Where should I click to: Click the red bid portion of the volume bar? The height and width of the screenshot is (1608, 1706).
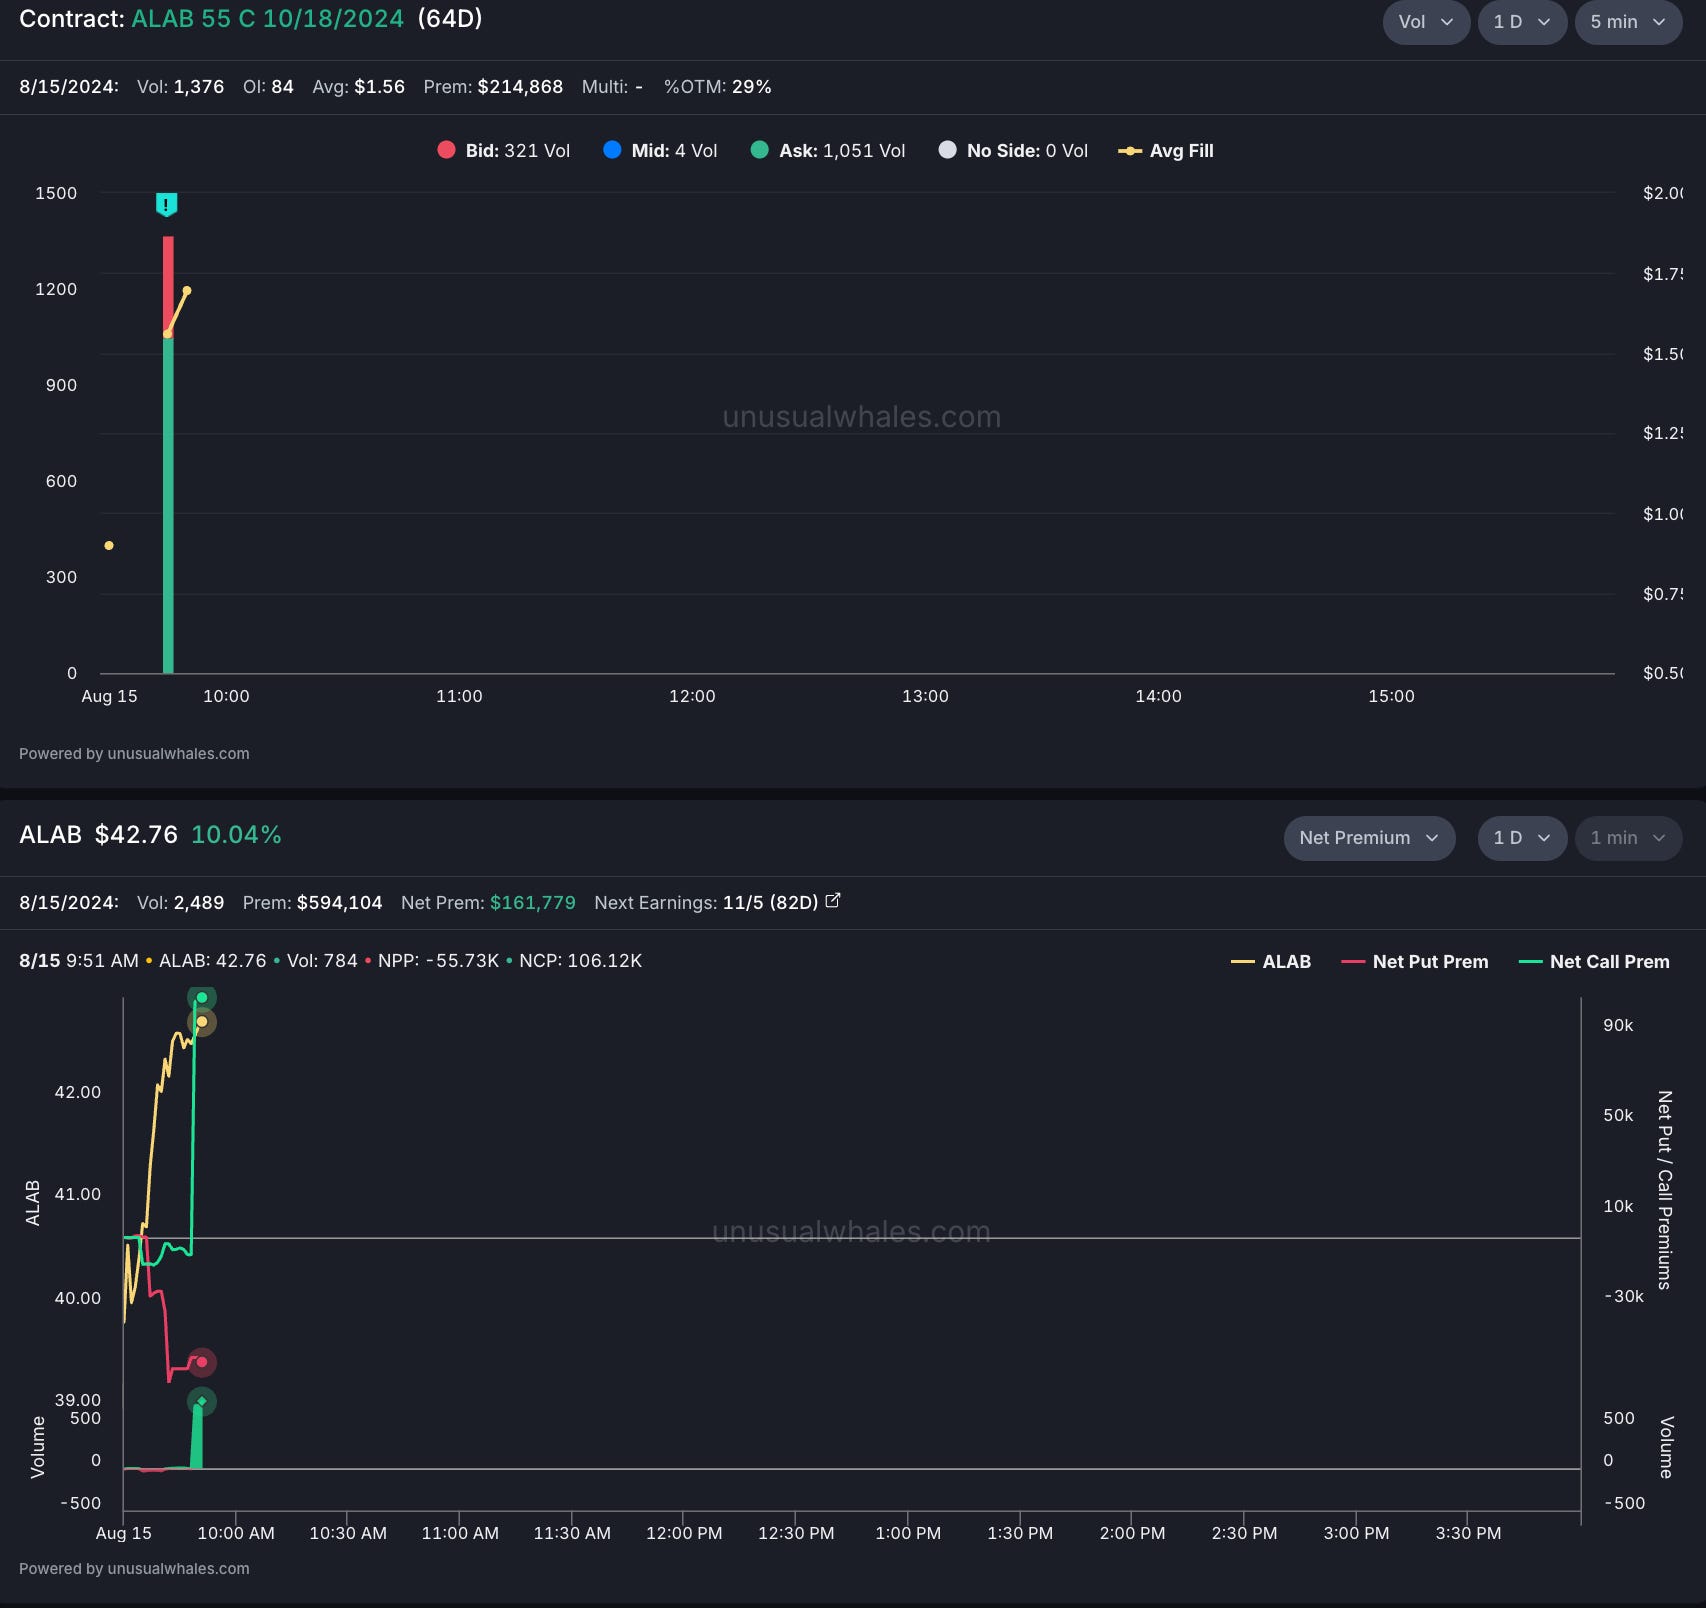[x=168, y=286]
